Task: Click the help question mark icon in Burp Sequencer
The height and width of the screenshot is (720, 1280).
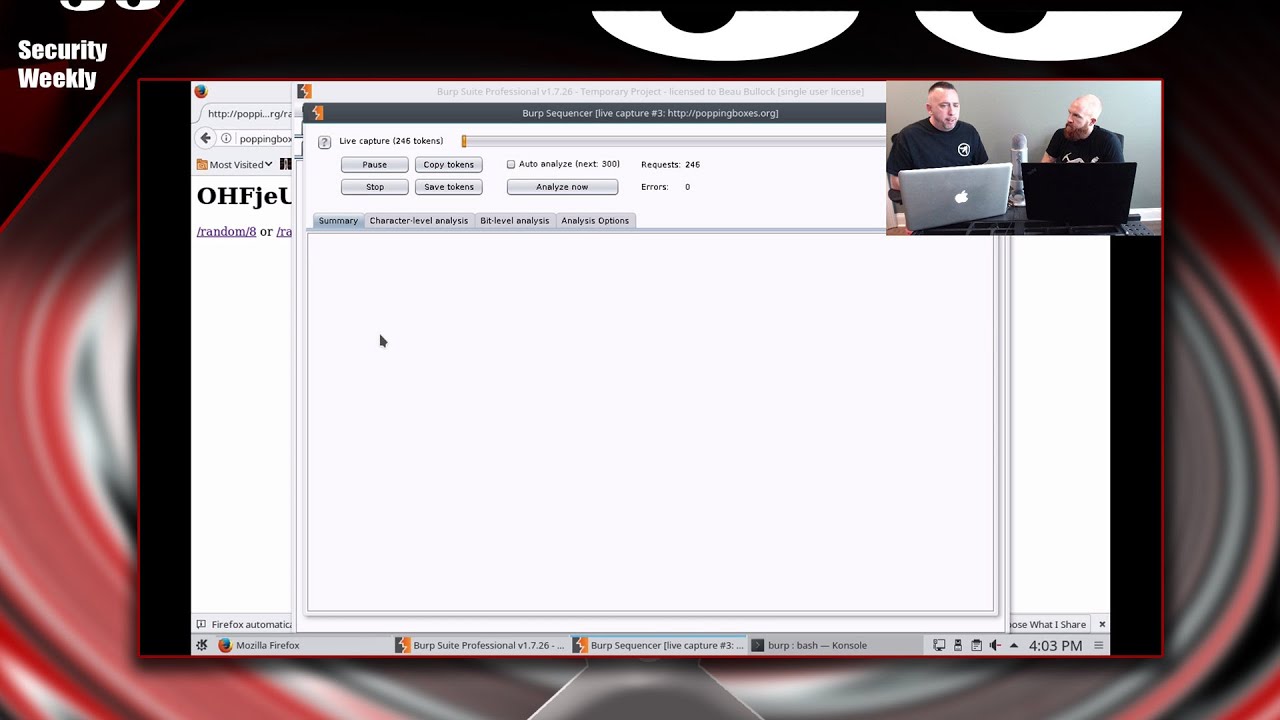Action: (324, 142)
